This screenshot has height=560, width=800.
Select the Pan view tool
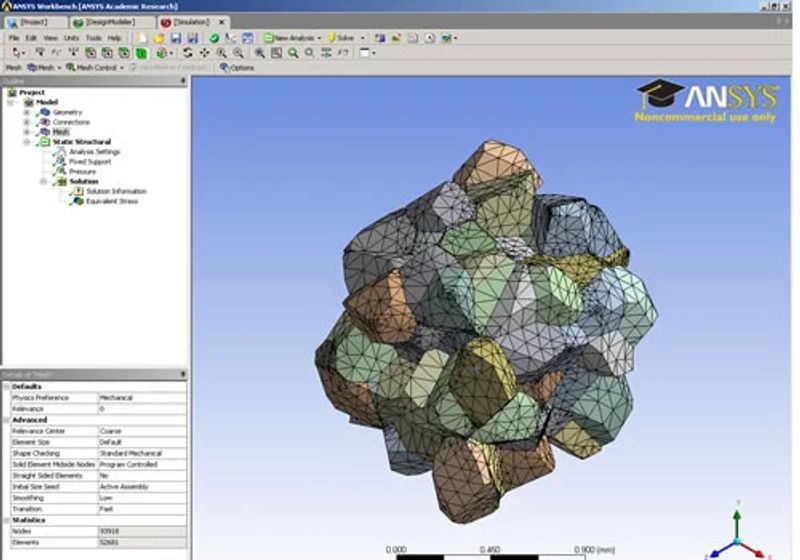(x=205, y=53)
